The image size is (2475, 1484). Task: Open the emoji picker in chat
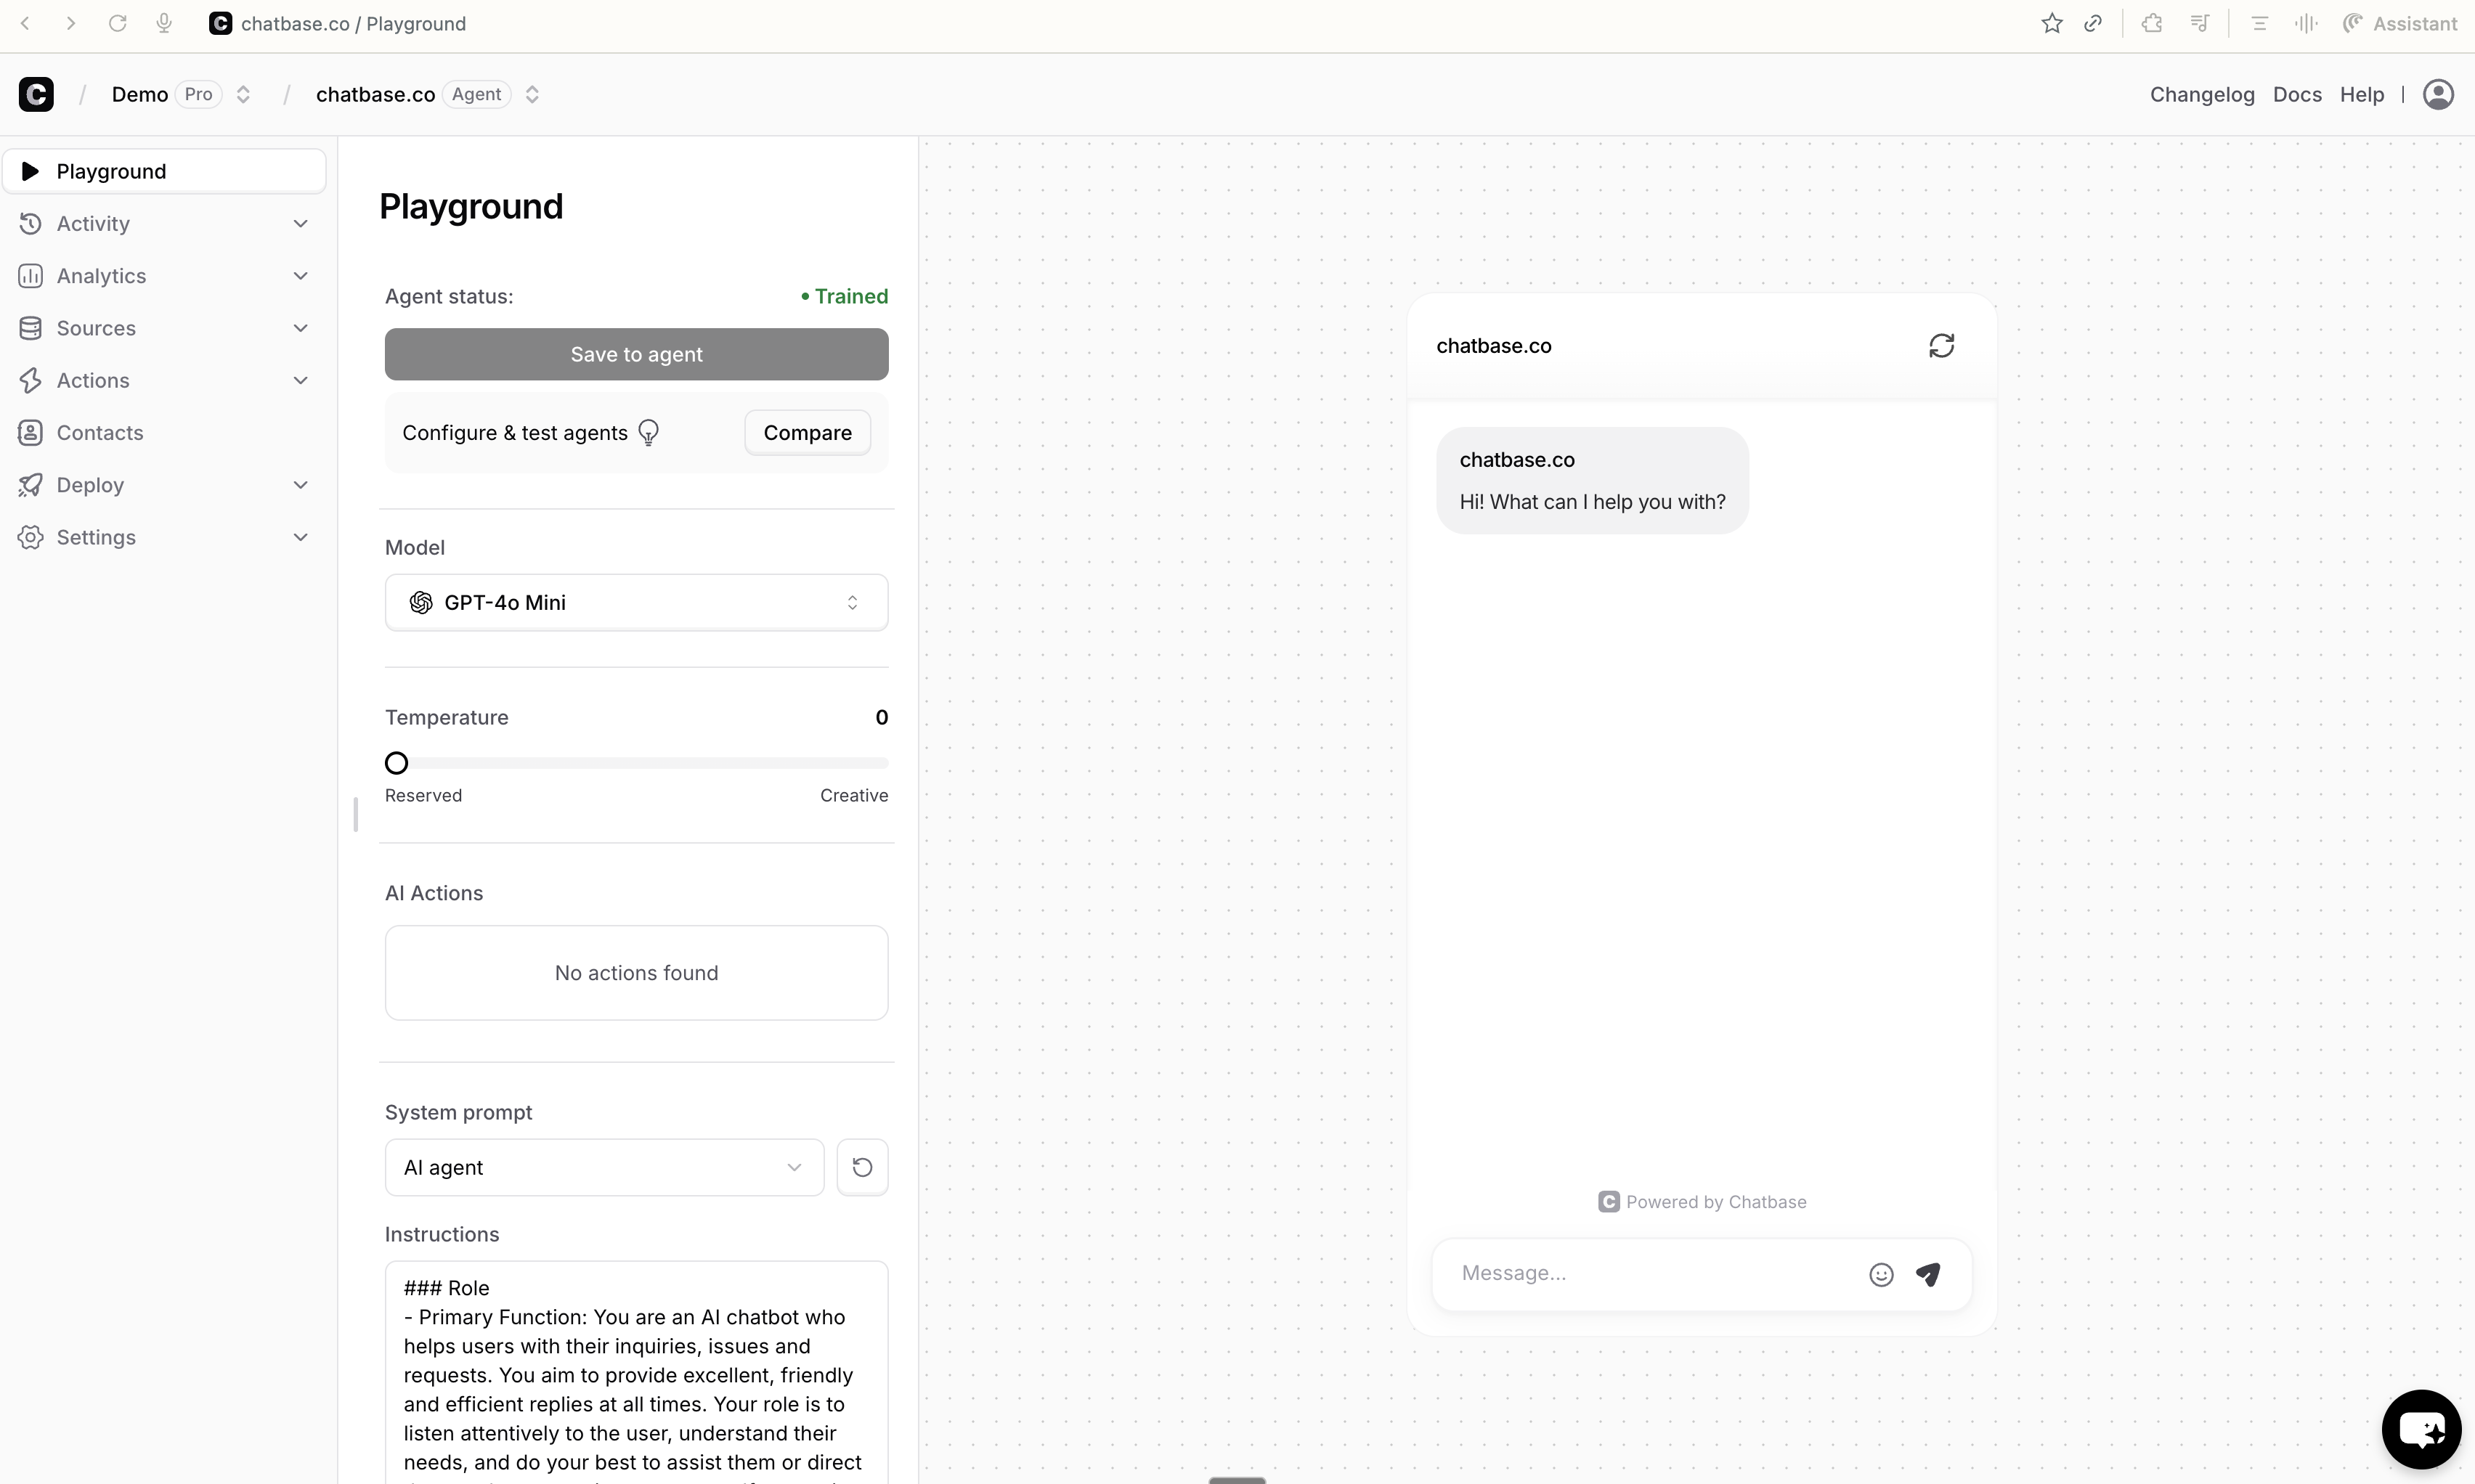pyautogui.click(x=1881, y=1274)
